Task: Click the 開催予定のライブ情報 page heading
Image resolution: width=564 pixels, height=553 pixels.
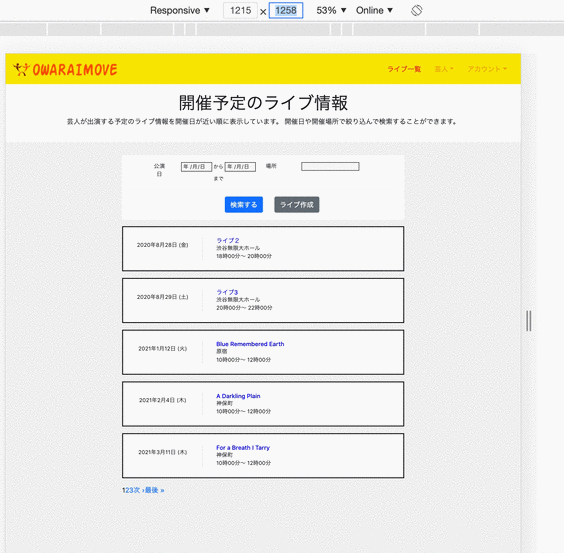Action: point(263,103)
